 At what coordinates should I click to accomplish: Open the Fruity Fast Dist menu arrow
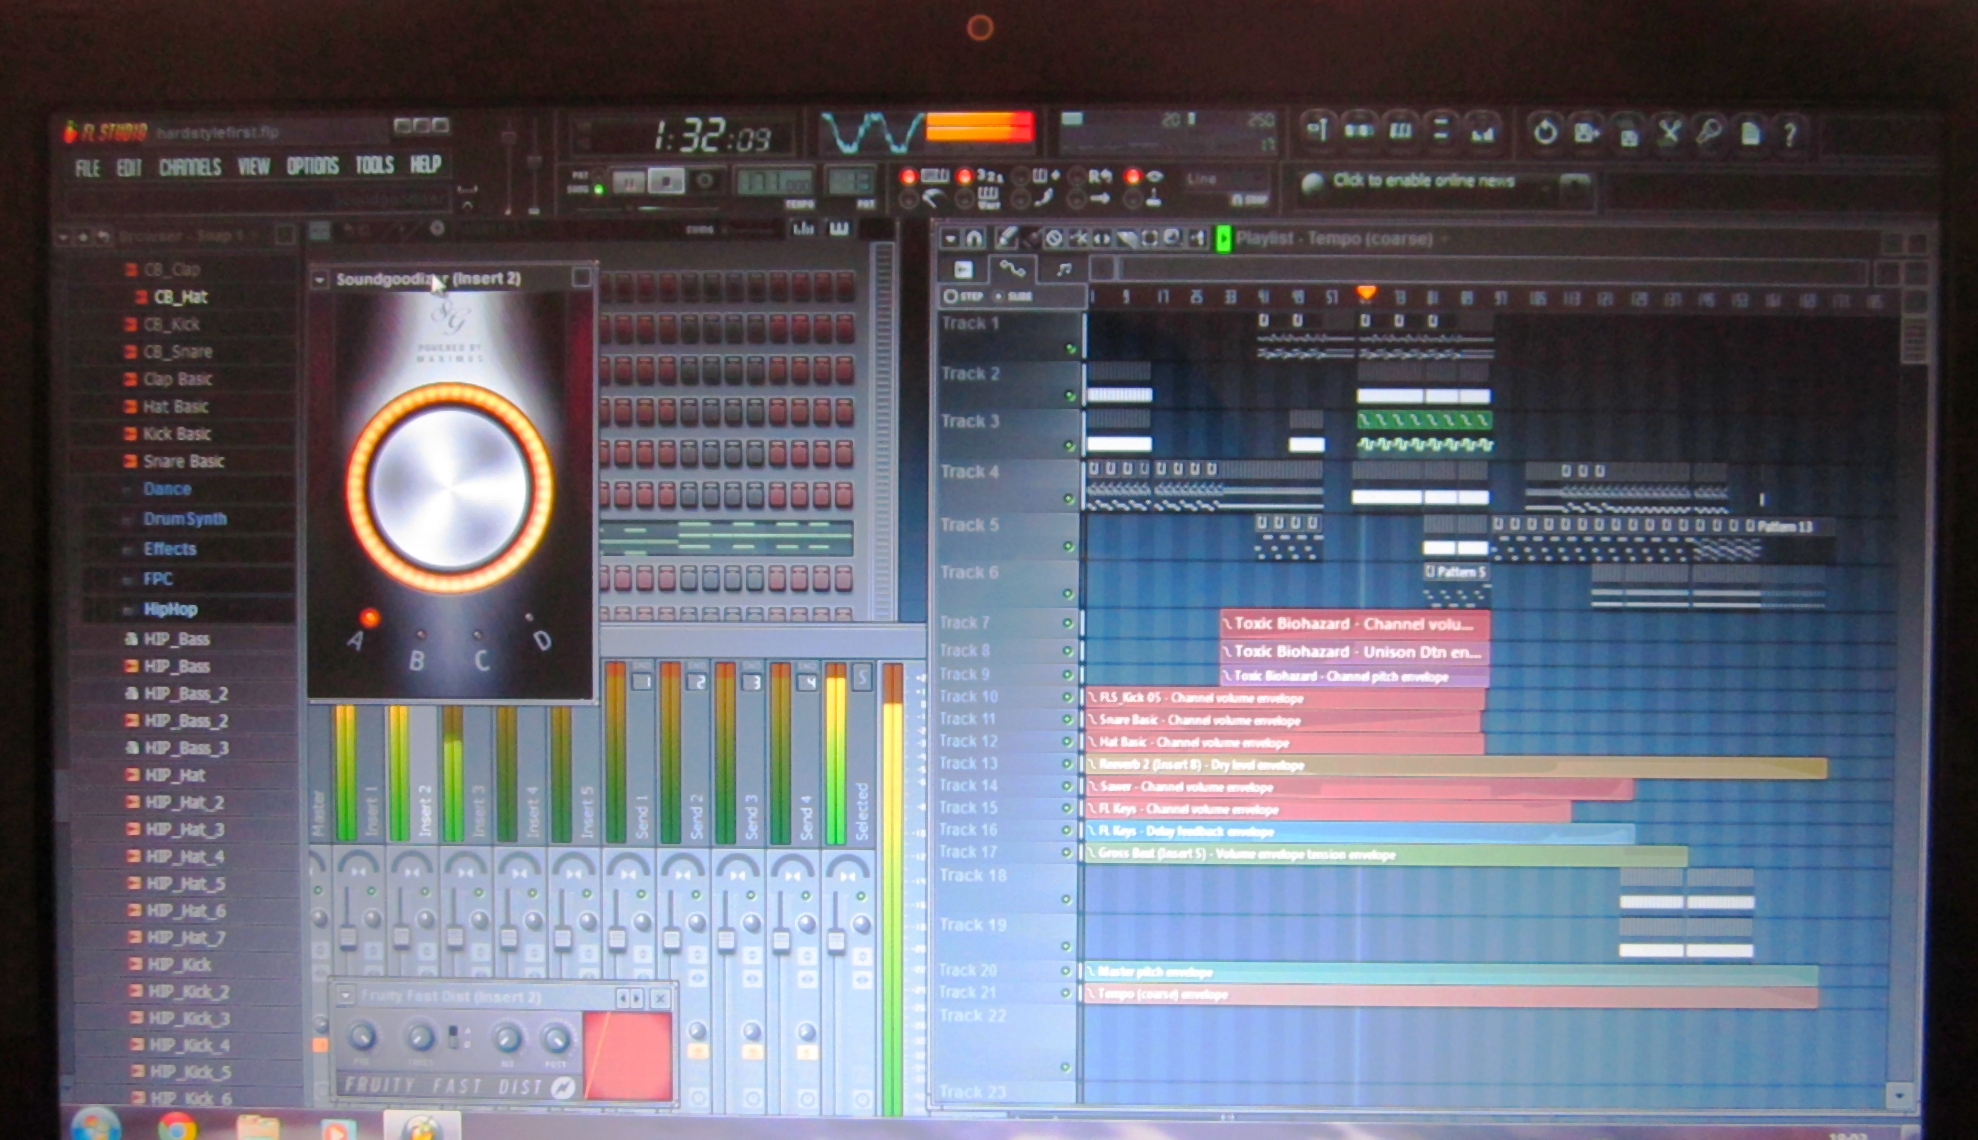(x=345, y=996)
